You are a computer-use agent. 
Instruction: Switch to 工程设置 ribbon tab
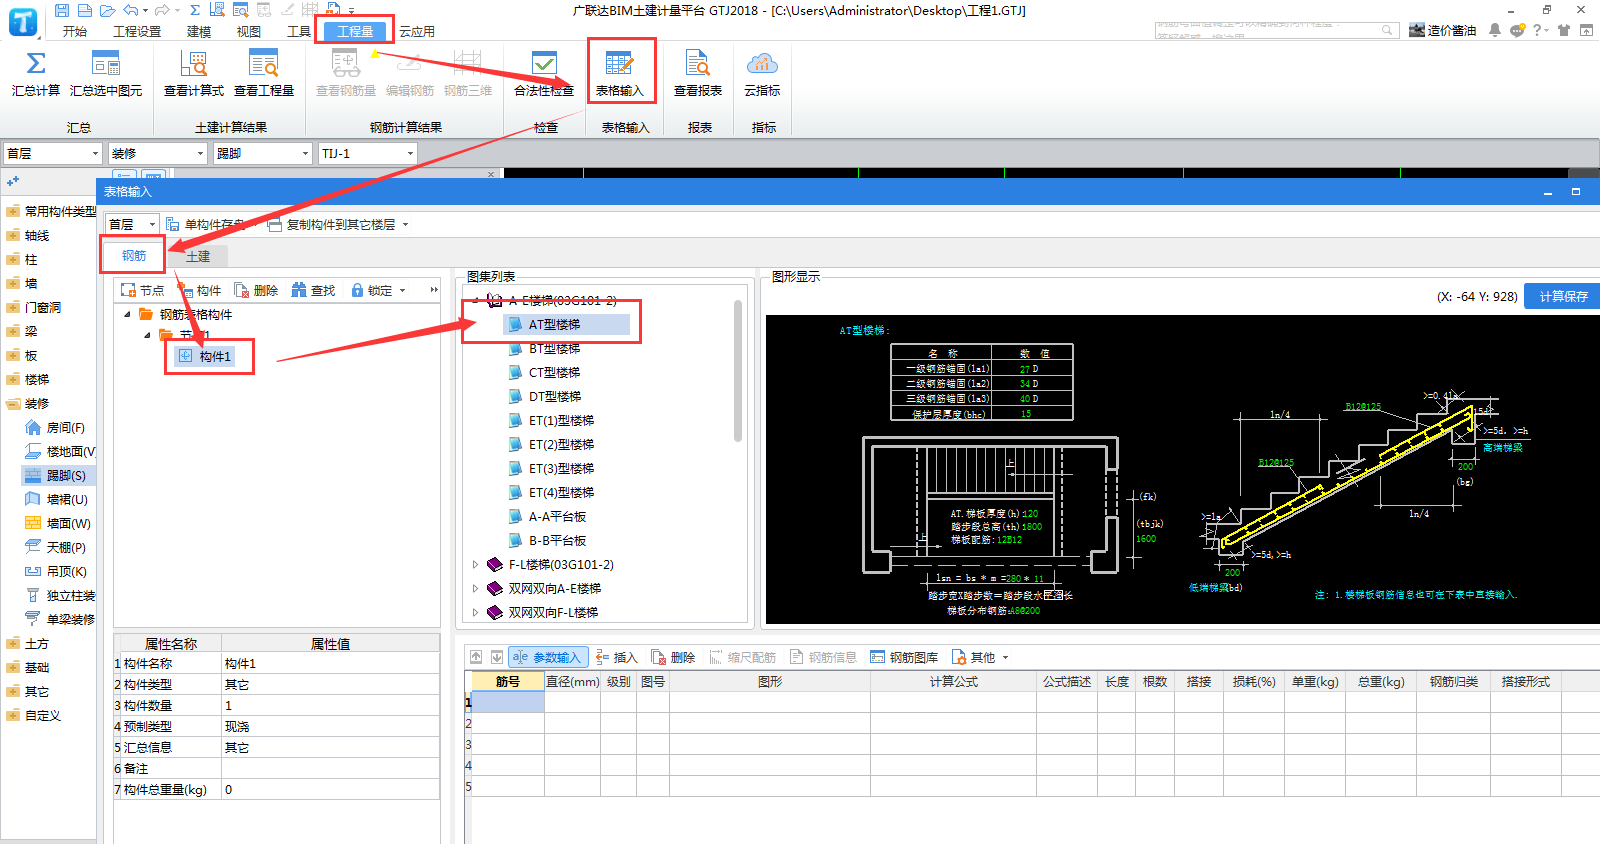tap(137, 31)
